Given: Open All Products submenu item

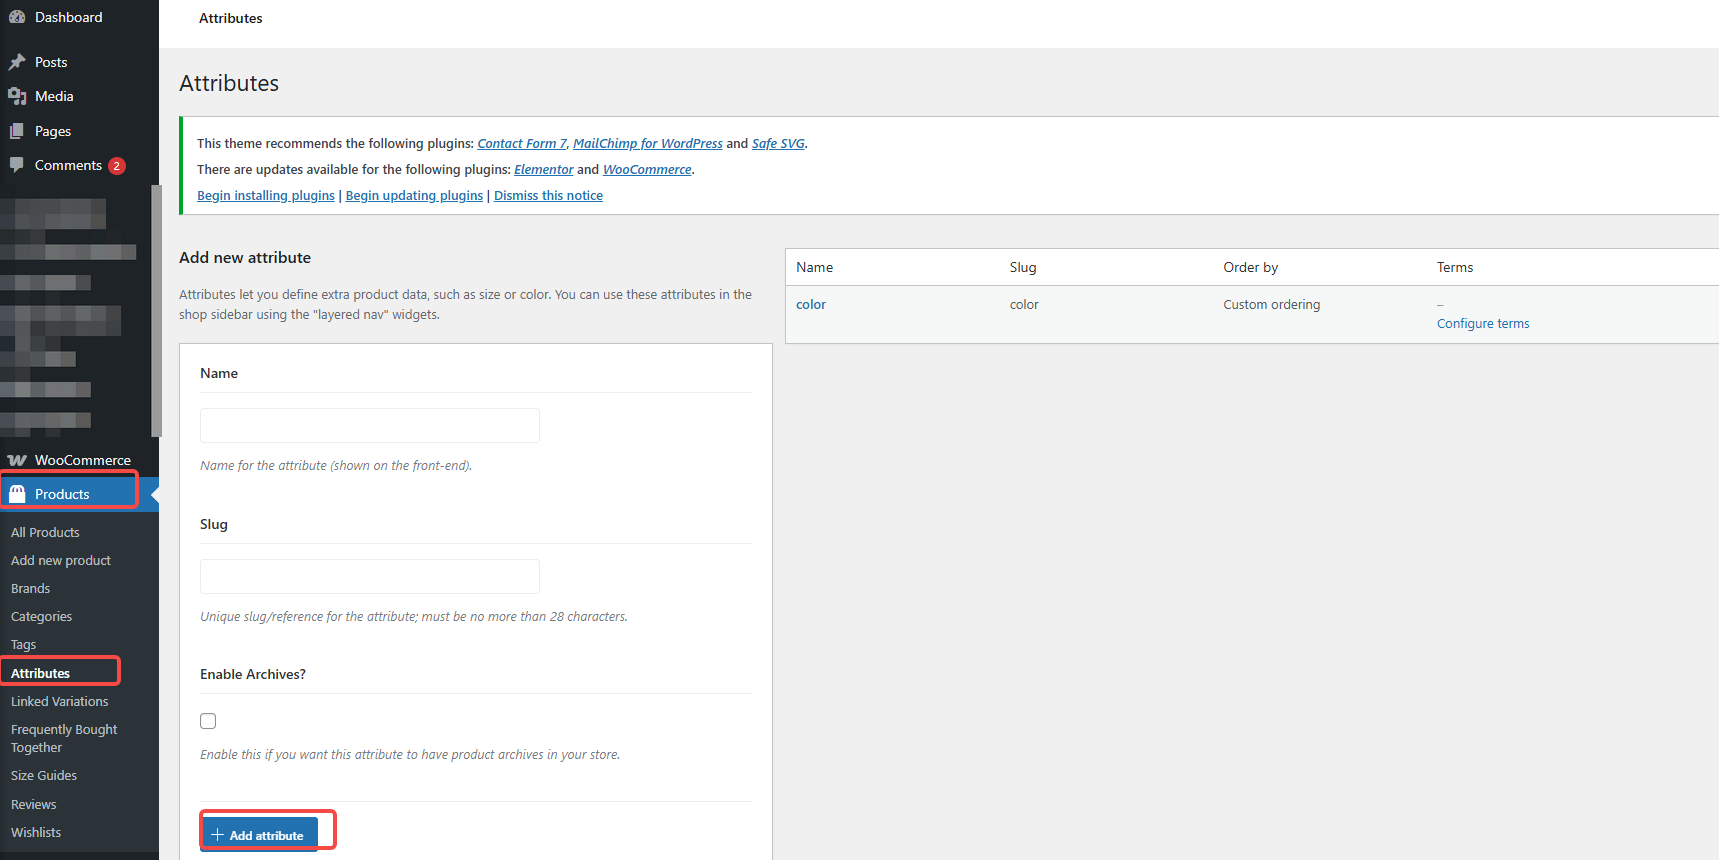Looking at the screenshot, I should point(45,532).
